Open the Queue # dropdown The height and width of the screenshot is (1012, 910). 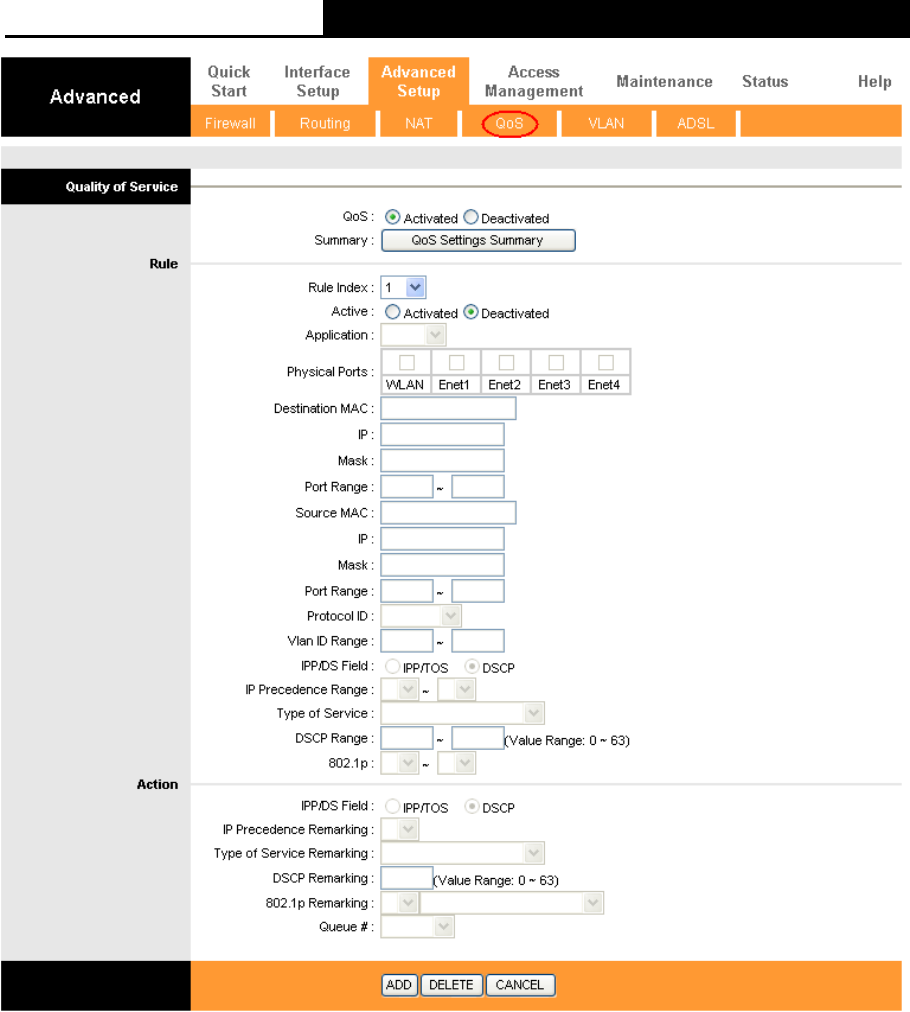[418, 927]
